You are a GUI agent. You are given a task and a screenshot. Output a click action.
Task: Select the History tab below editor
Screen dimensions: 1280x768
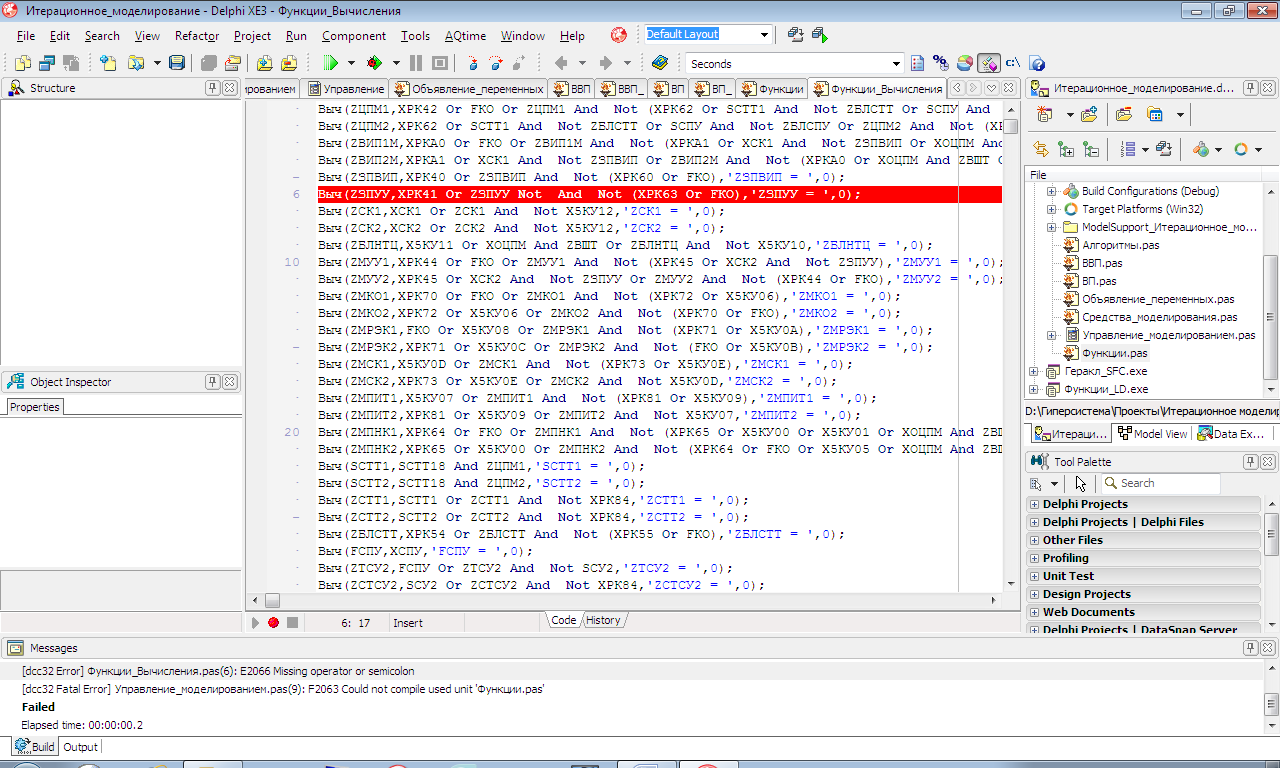click(x=603, y=620)
